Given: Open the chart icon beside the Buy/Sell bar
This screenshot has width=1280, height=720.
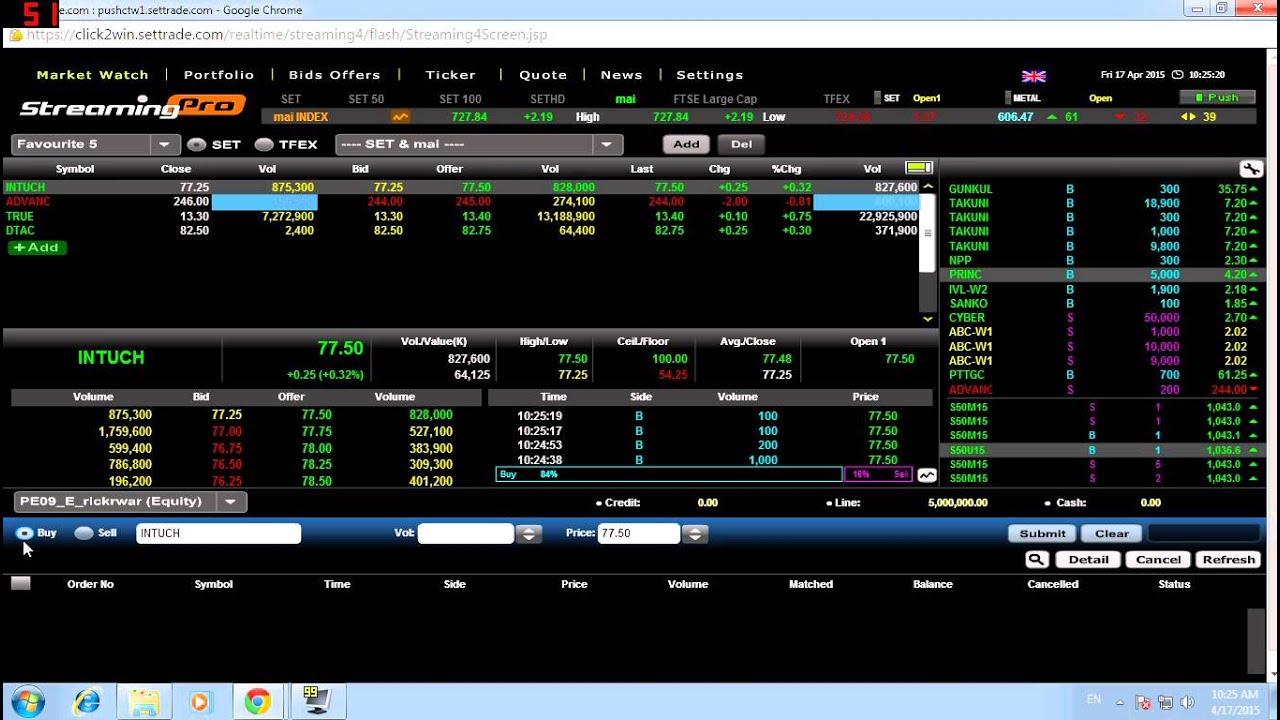Looking at the screenshot, I should coord(927,475).
